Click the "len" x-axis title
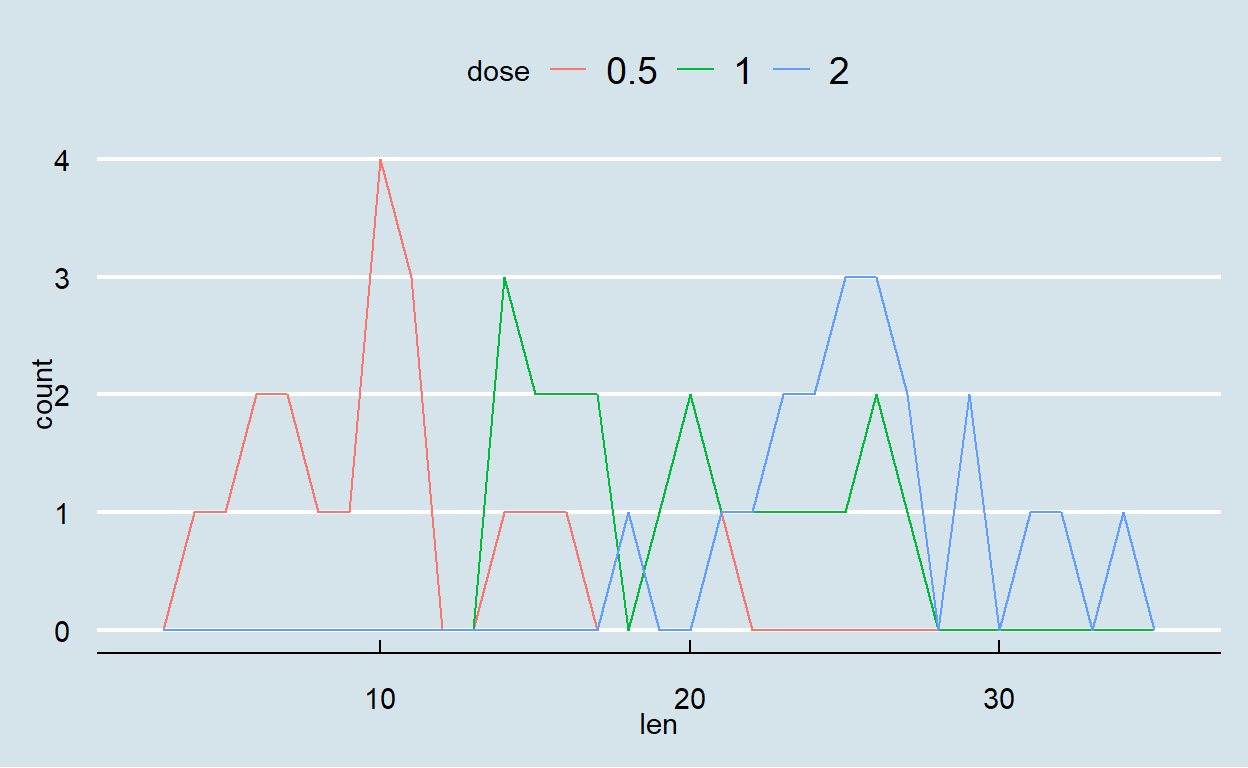Image resolution: width=1248 pixels, height=768 pixels. tap(659, 725)
